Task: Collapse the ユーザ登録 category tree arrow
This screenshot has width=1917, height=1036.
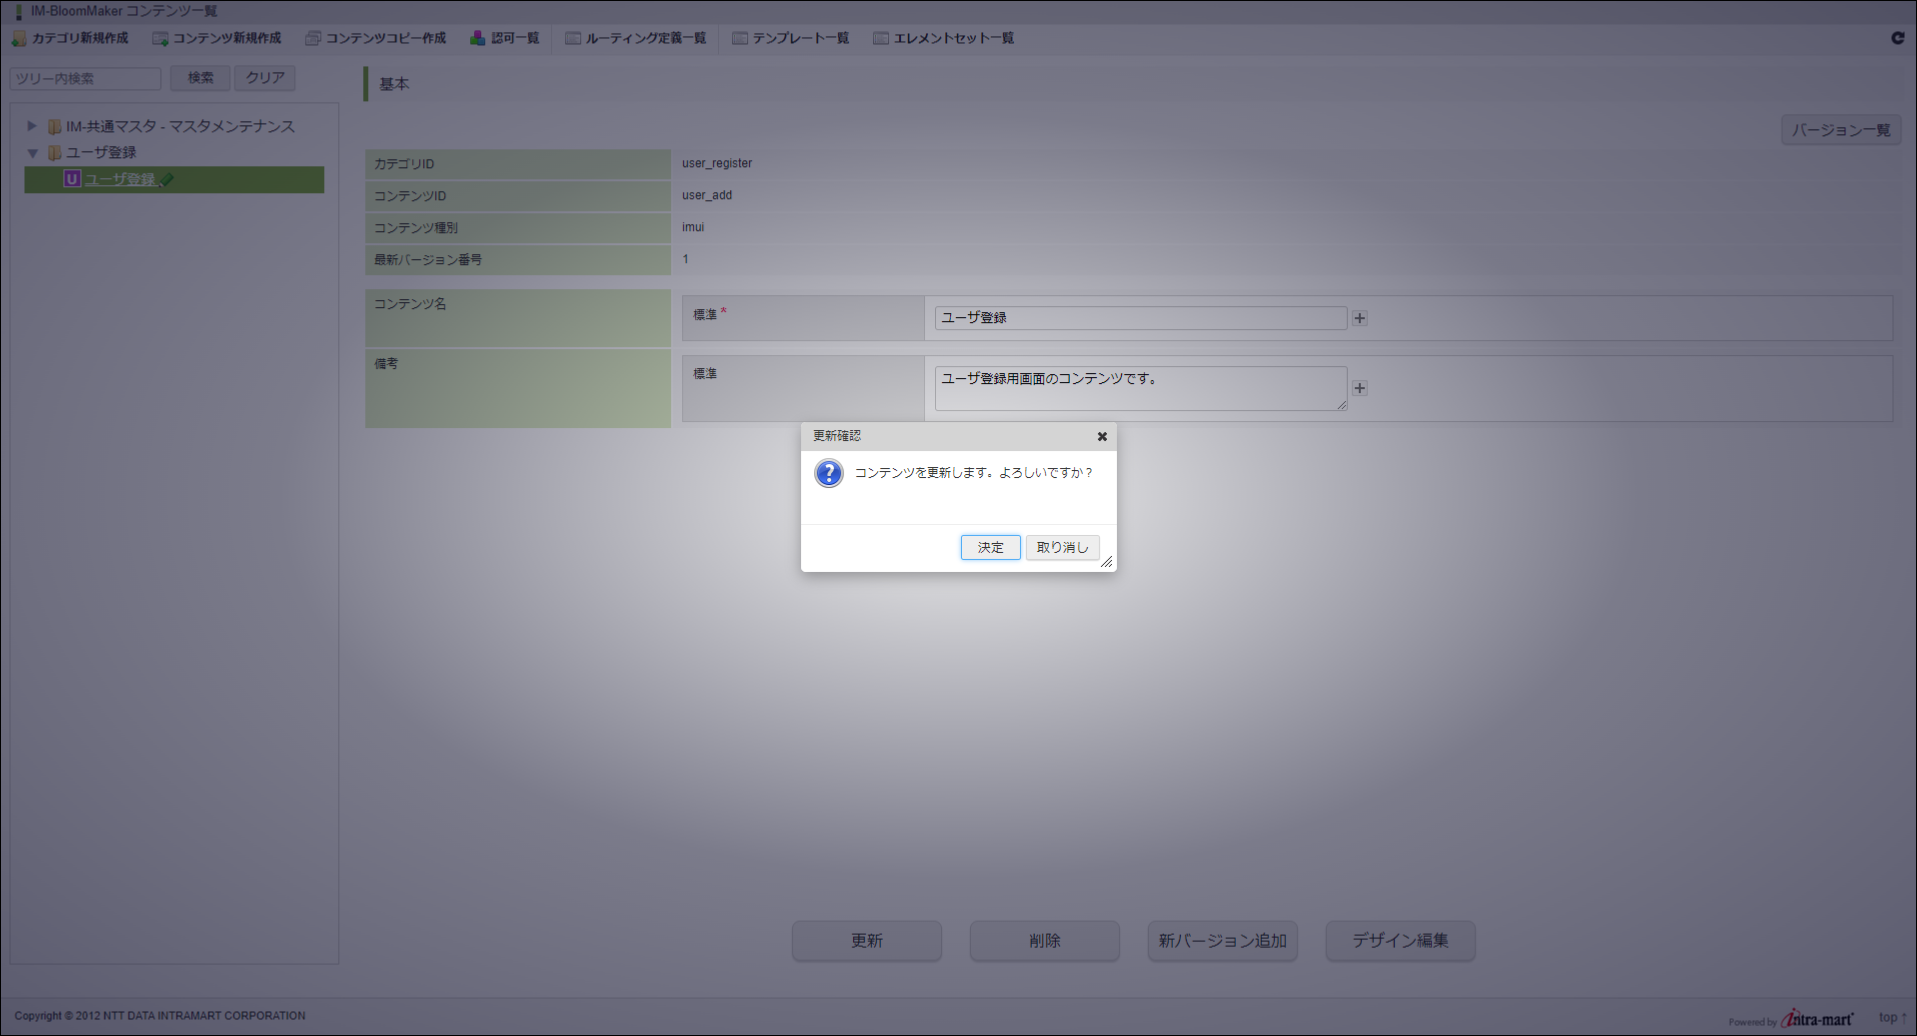Action: click(32, 153)
